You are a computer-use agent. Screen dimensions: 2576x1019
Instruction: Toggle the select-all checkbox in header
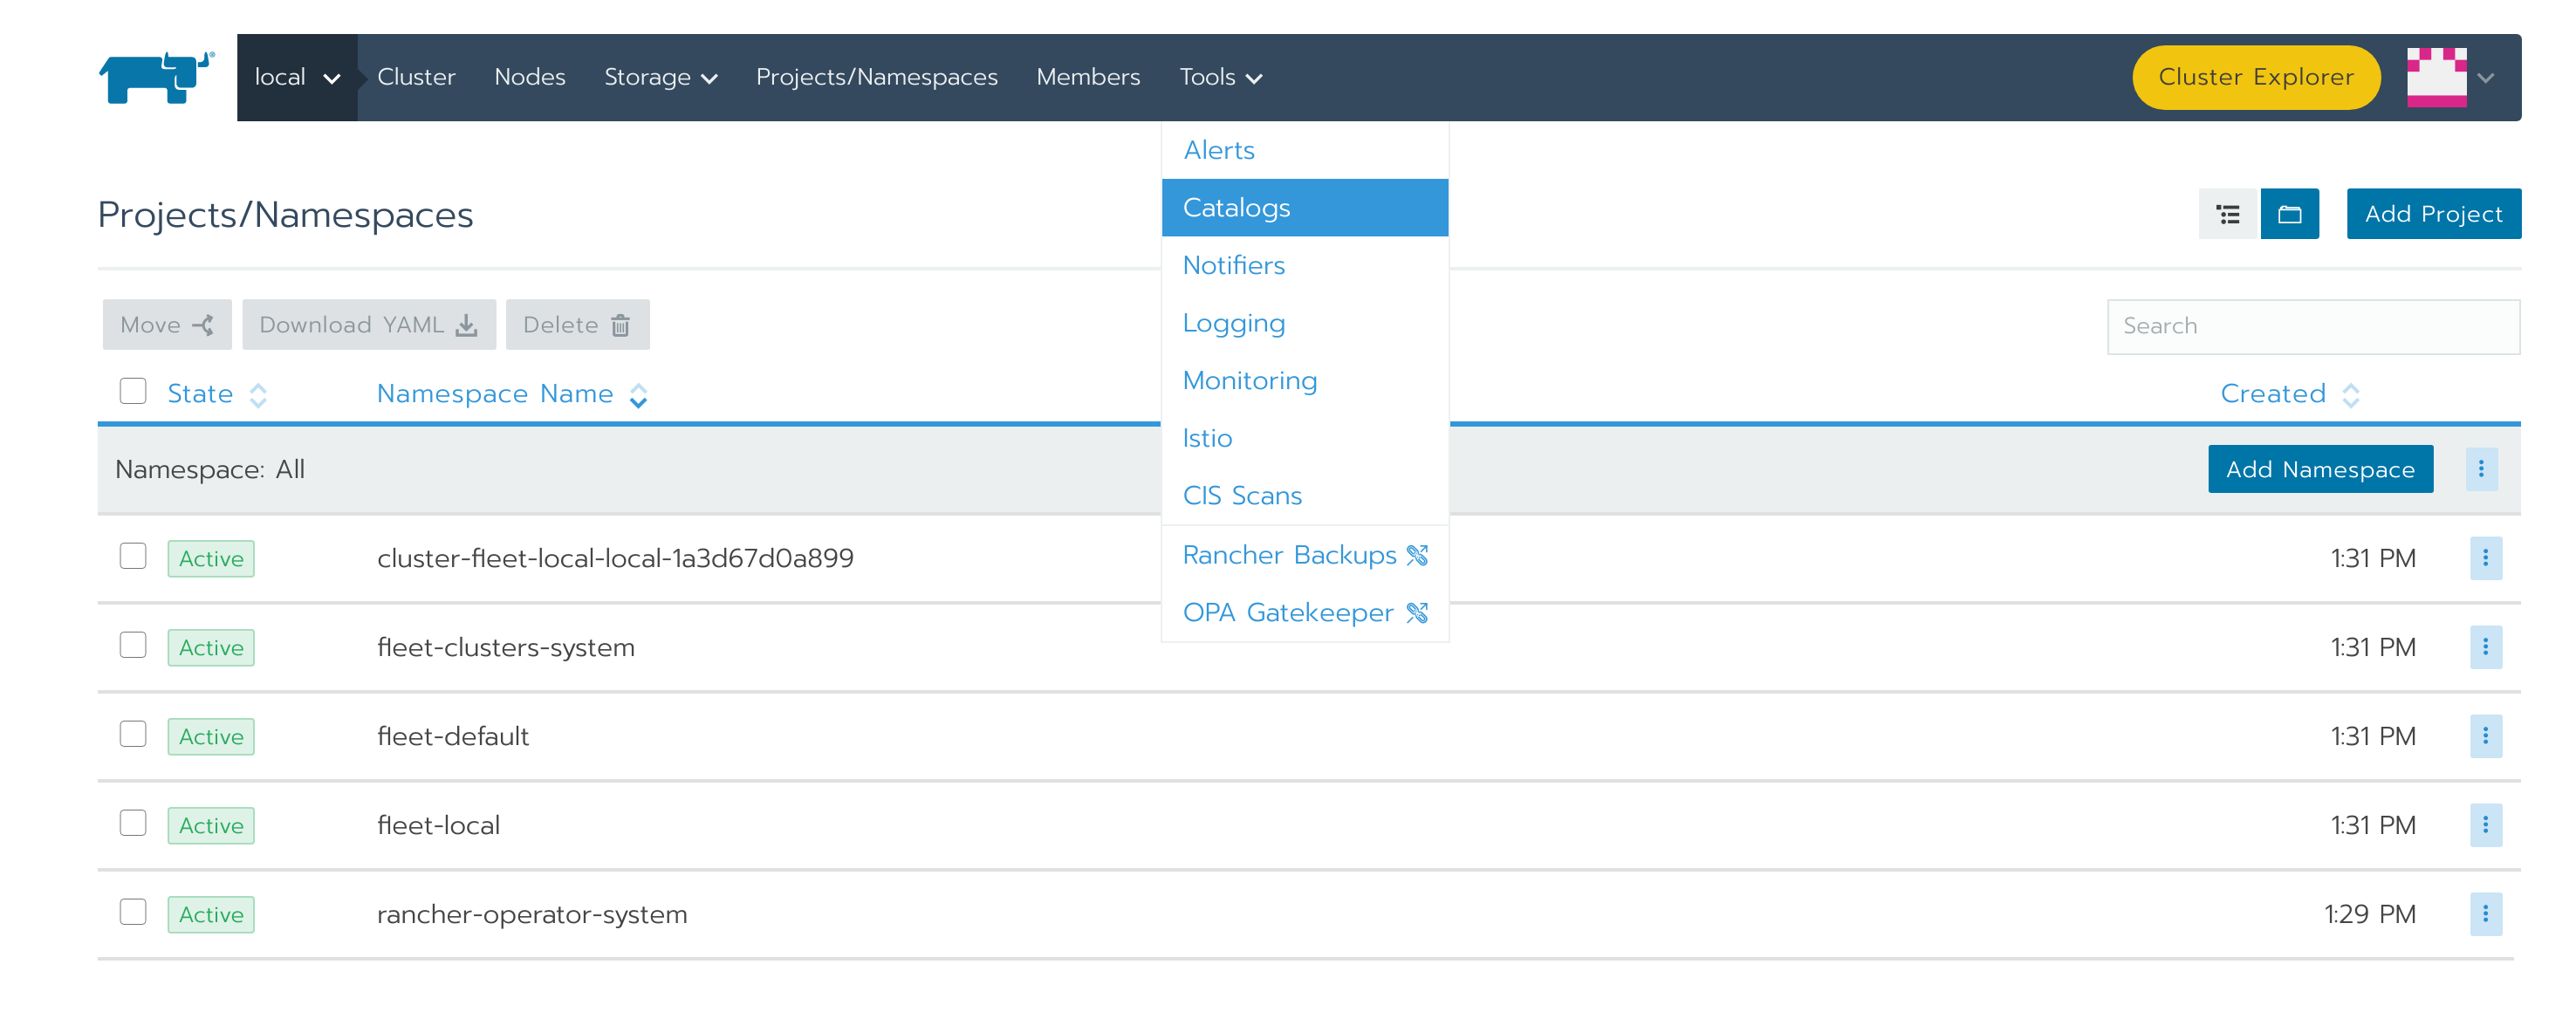pyautogui.click(x=133, y=391)
